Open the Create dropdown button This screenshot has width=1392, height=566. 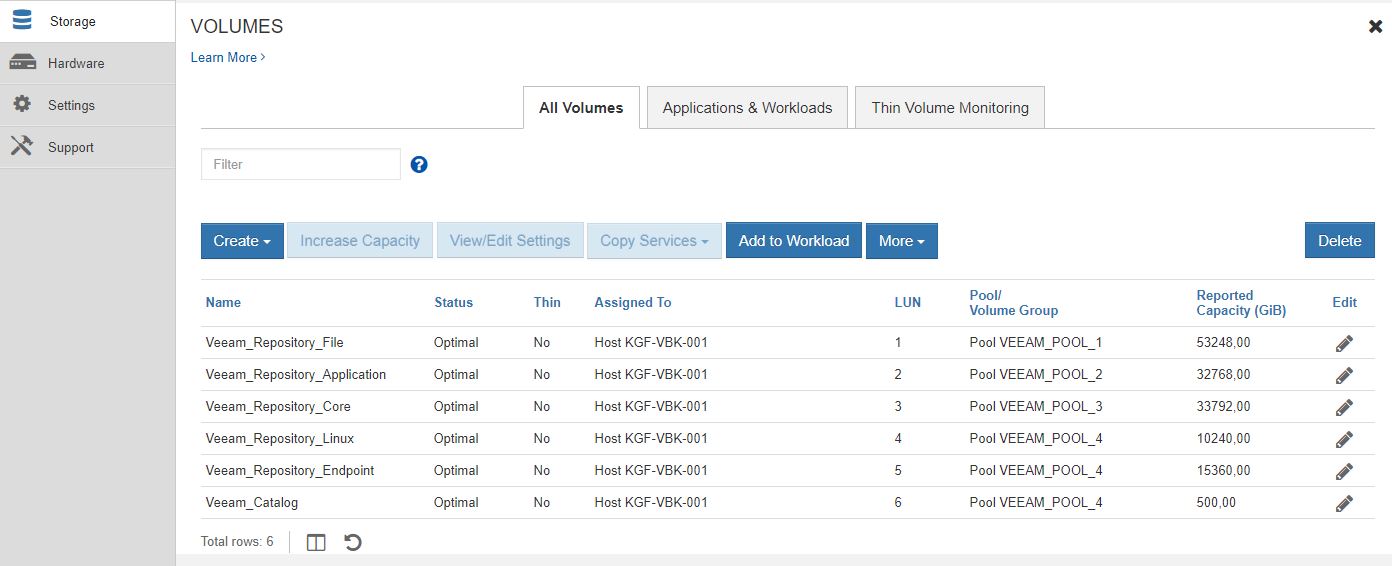[x=242, y=241]
